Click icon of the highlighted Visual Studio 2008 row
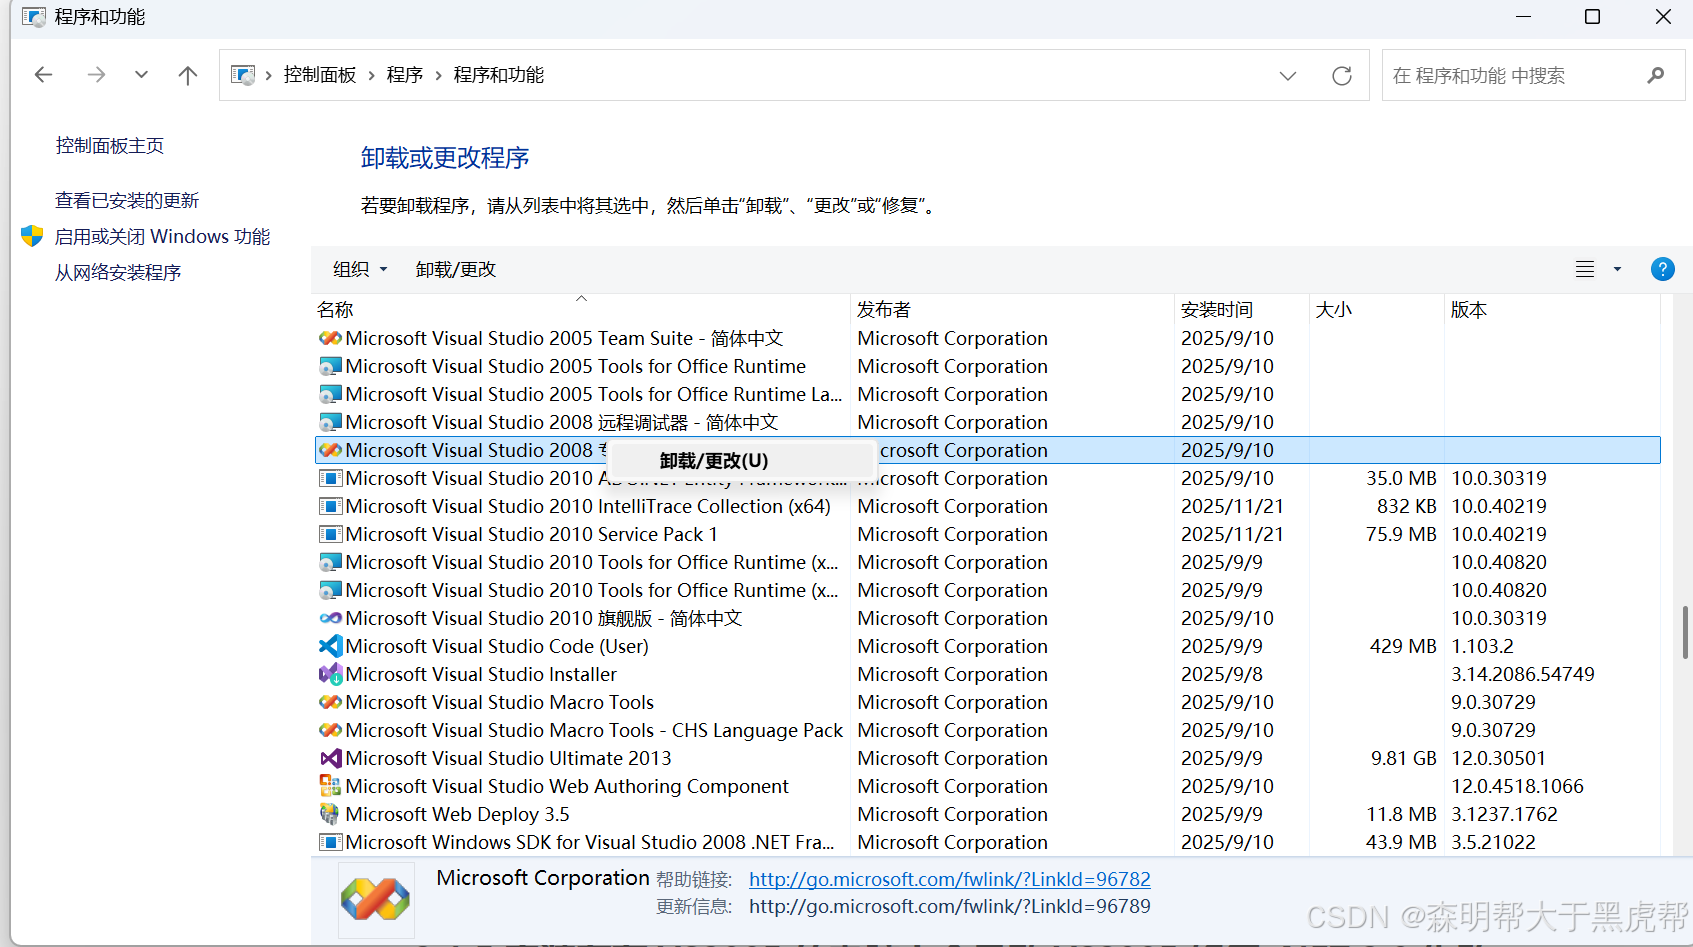 (x=330, y=450)
